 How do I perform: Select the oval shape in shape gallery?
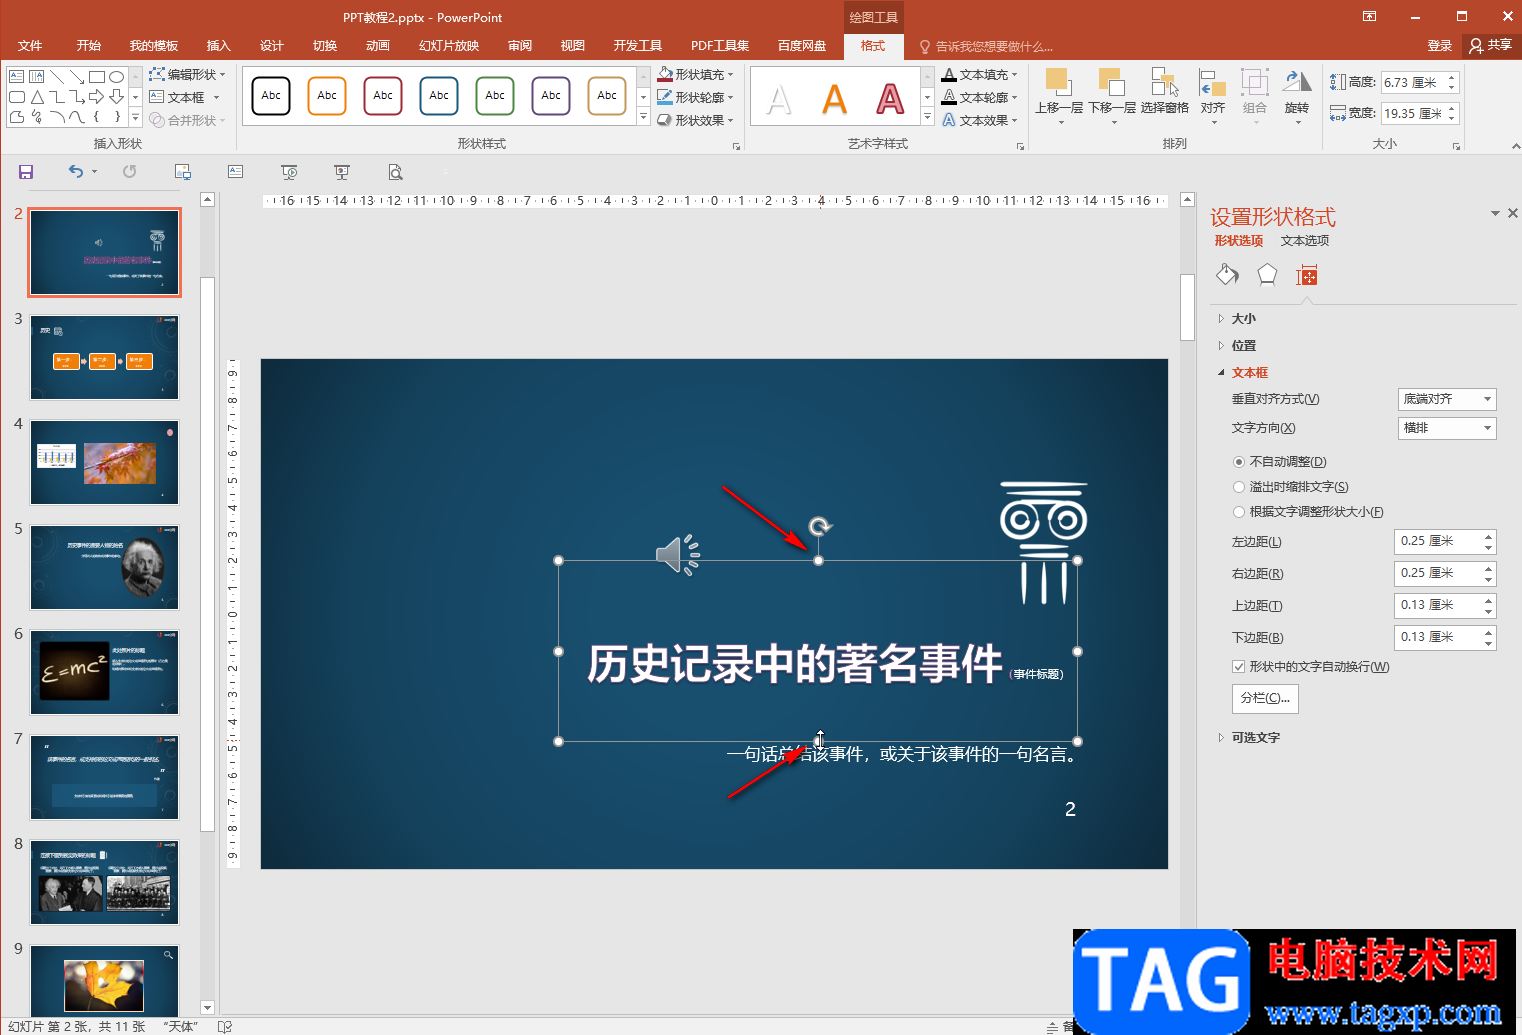pyautogui.click(x=117, y=77)
